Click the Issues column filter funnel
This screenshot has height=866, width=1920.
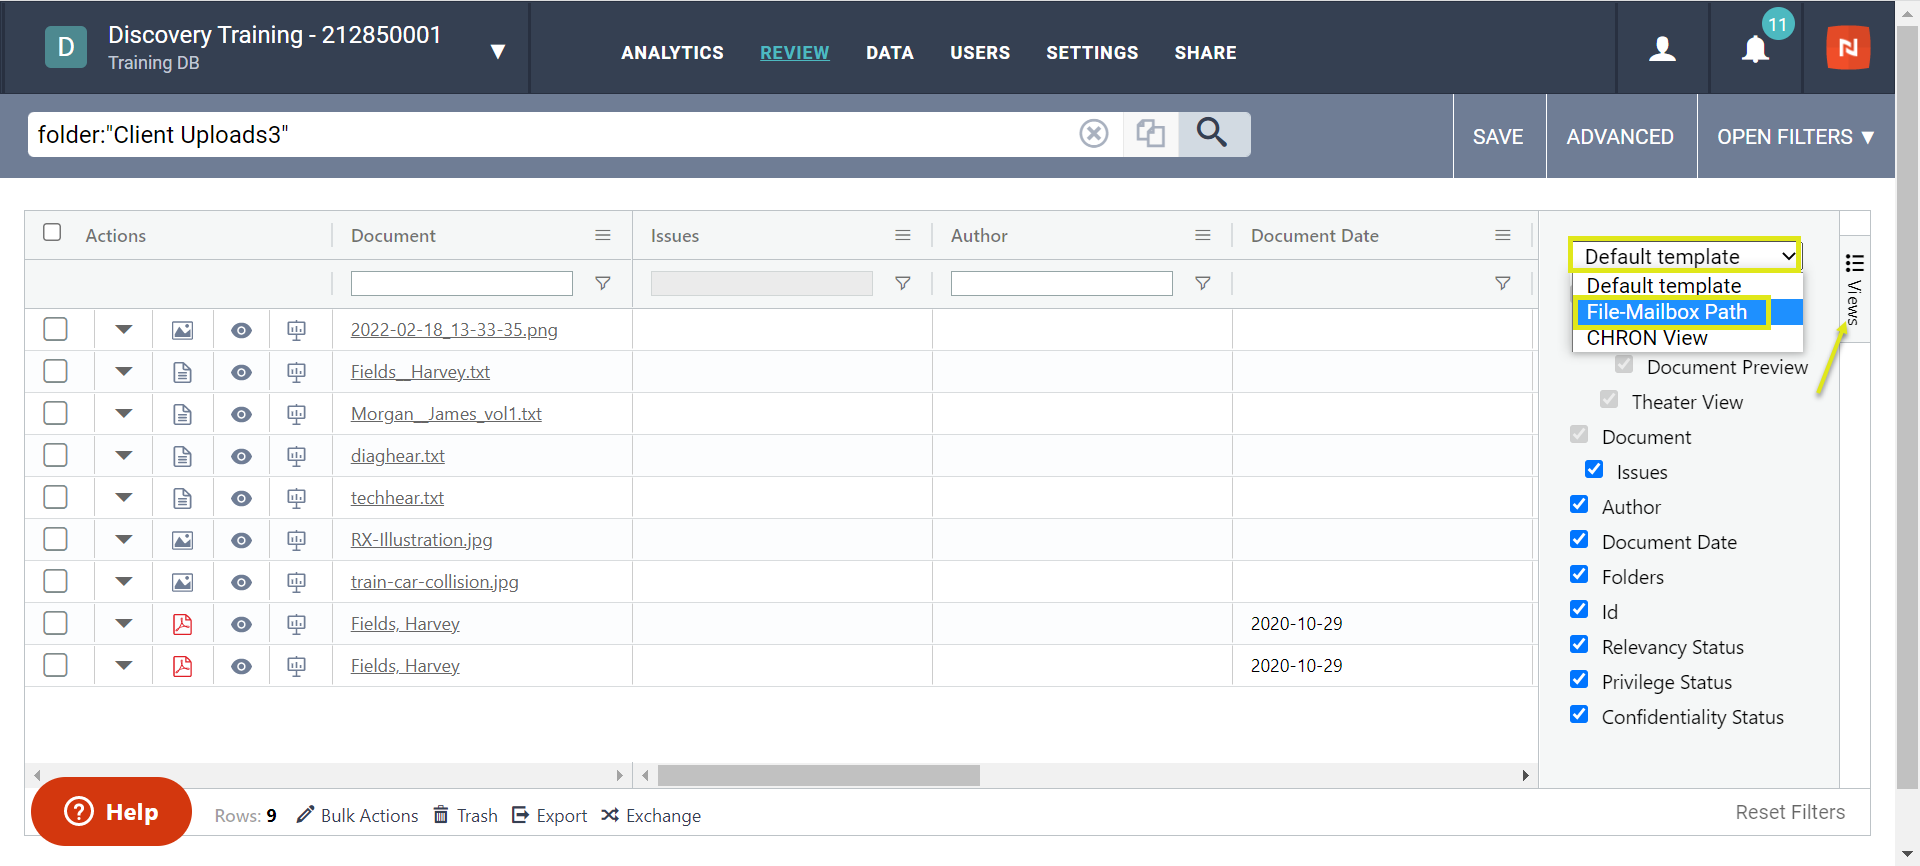[903, 283]
